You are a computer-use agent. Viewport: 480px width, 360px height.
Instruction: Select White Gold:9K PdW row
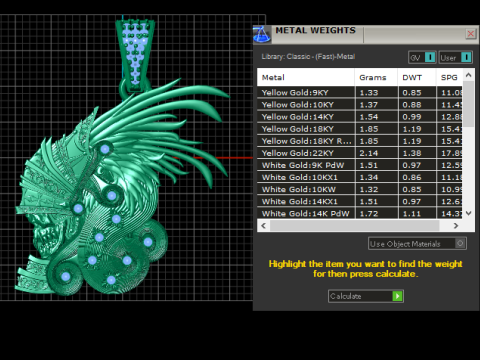(x=360, y=165)
